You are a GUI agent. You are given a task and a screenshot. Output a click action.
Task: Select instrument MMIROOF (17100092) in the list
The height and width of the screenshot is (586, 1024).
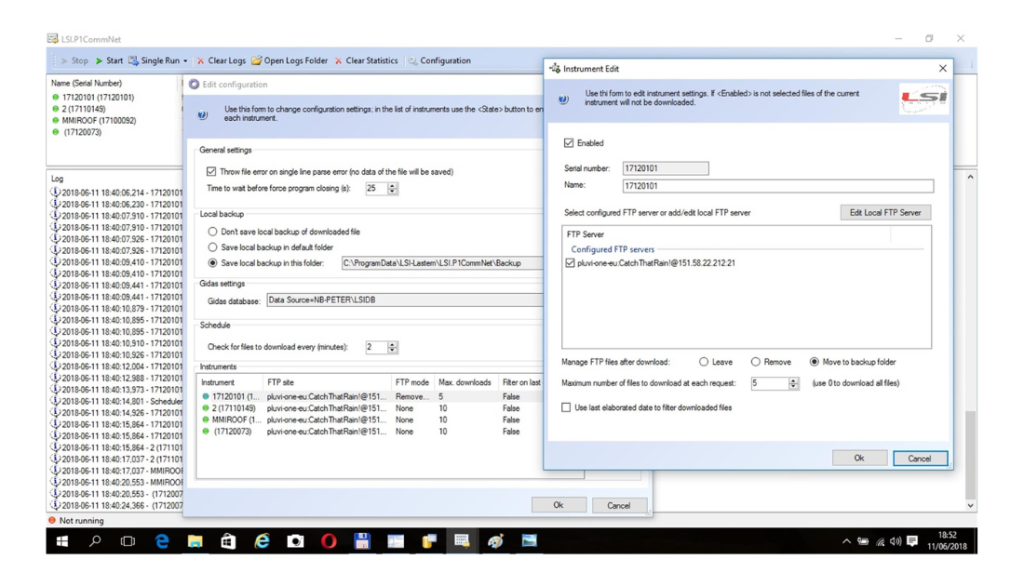pyautogui.click(x=94, y=120)
